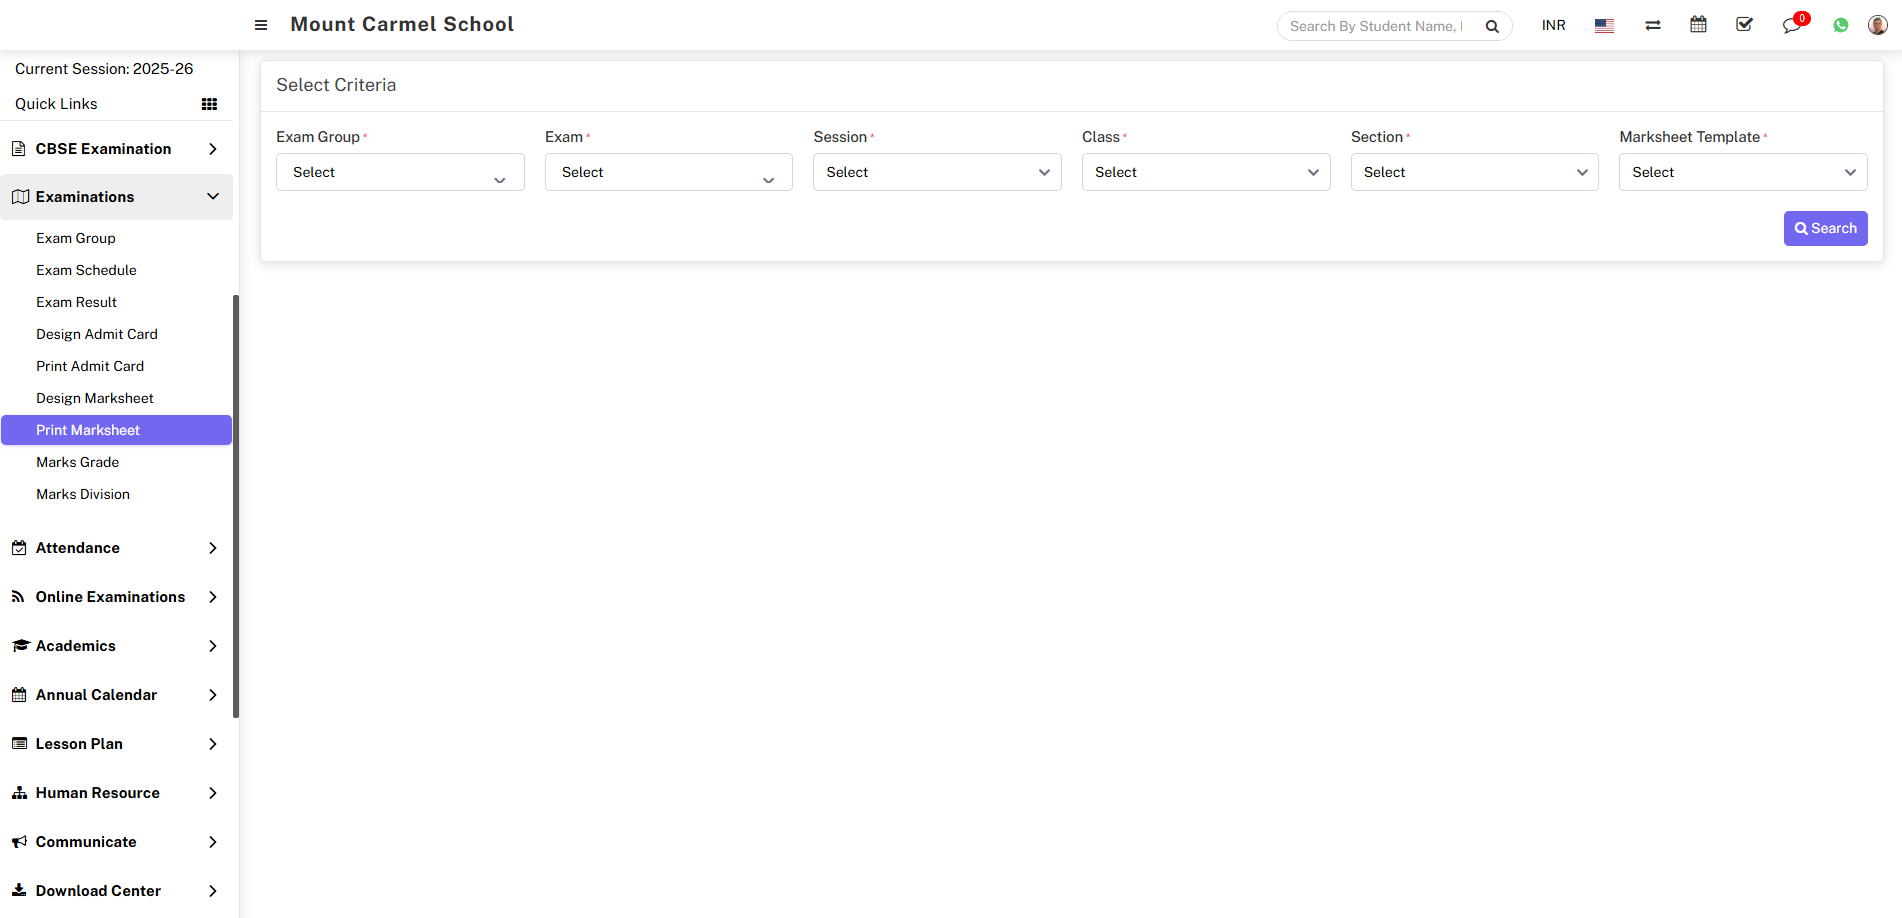The width and height of the screenshot is (1902, 918).
Task: Click the US flag language icon
Action: (x=1604, y=26)
